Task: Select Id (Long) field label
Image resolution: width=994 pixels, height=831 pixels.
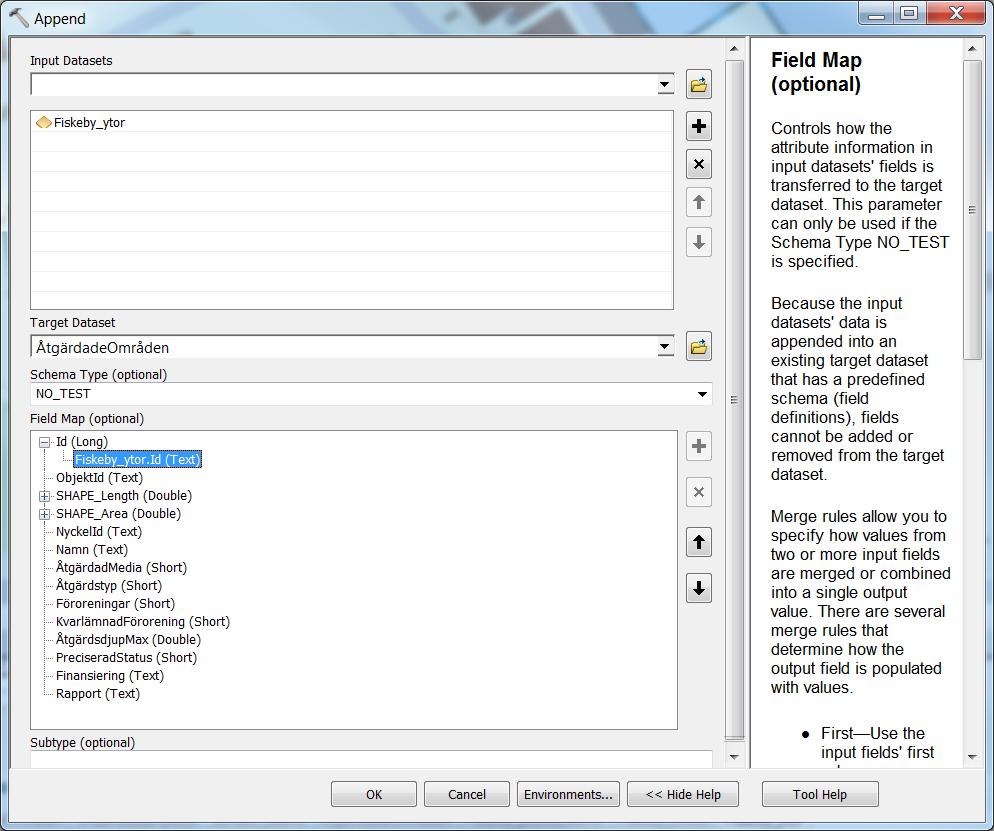Action: [x=82, y=442]
